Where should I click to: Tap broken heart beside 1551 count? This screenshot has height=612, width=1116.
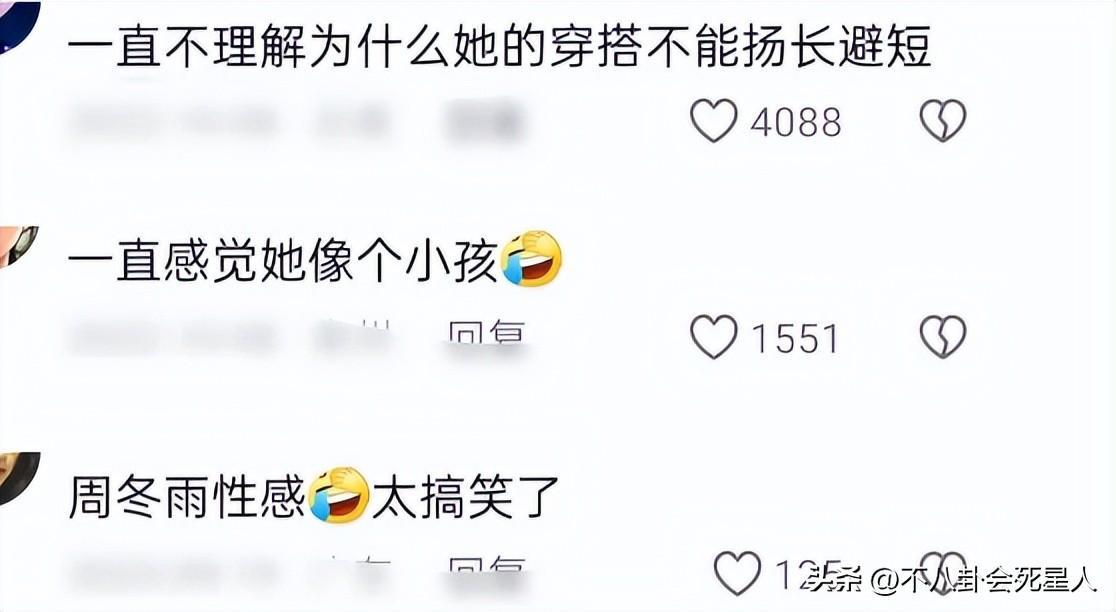942,337
